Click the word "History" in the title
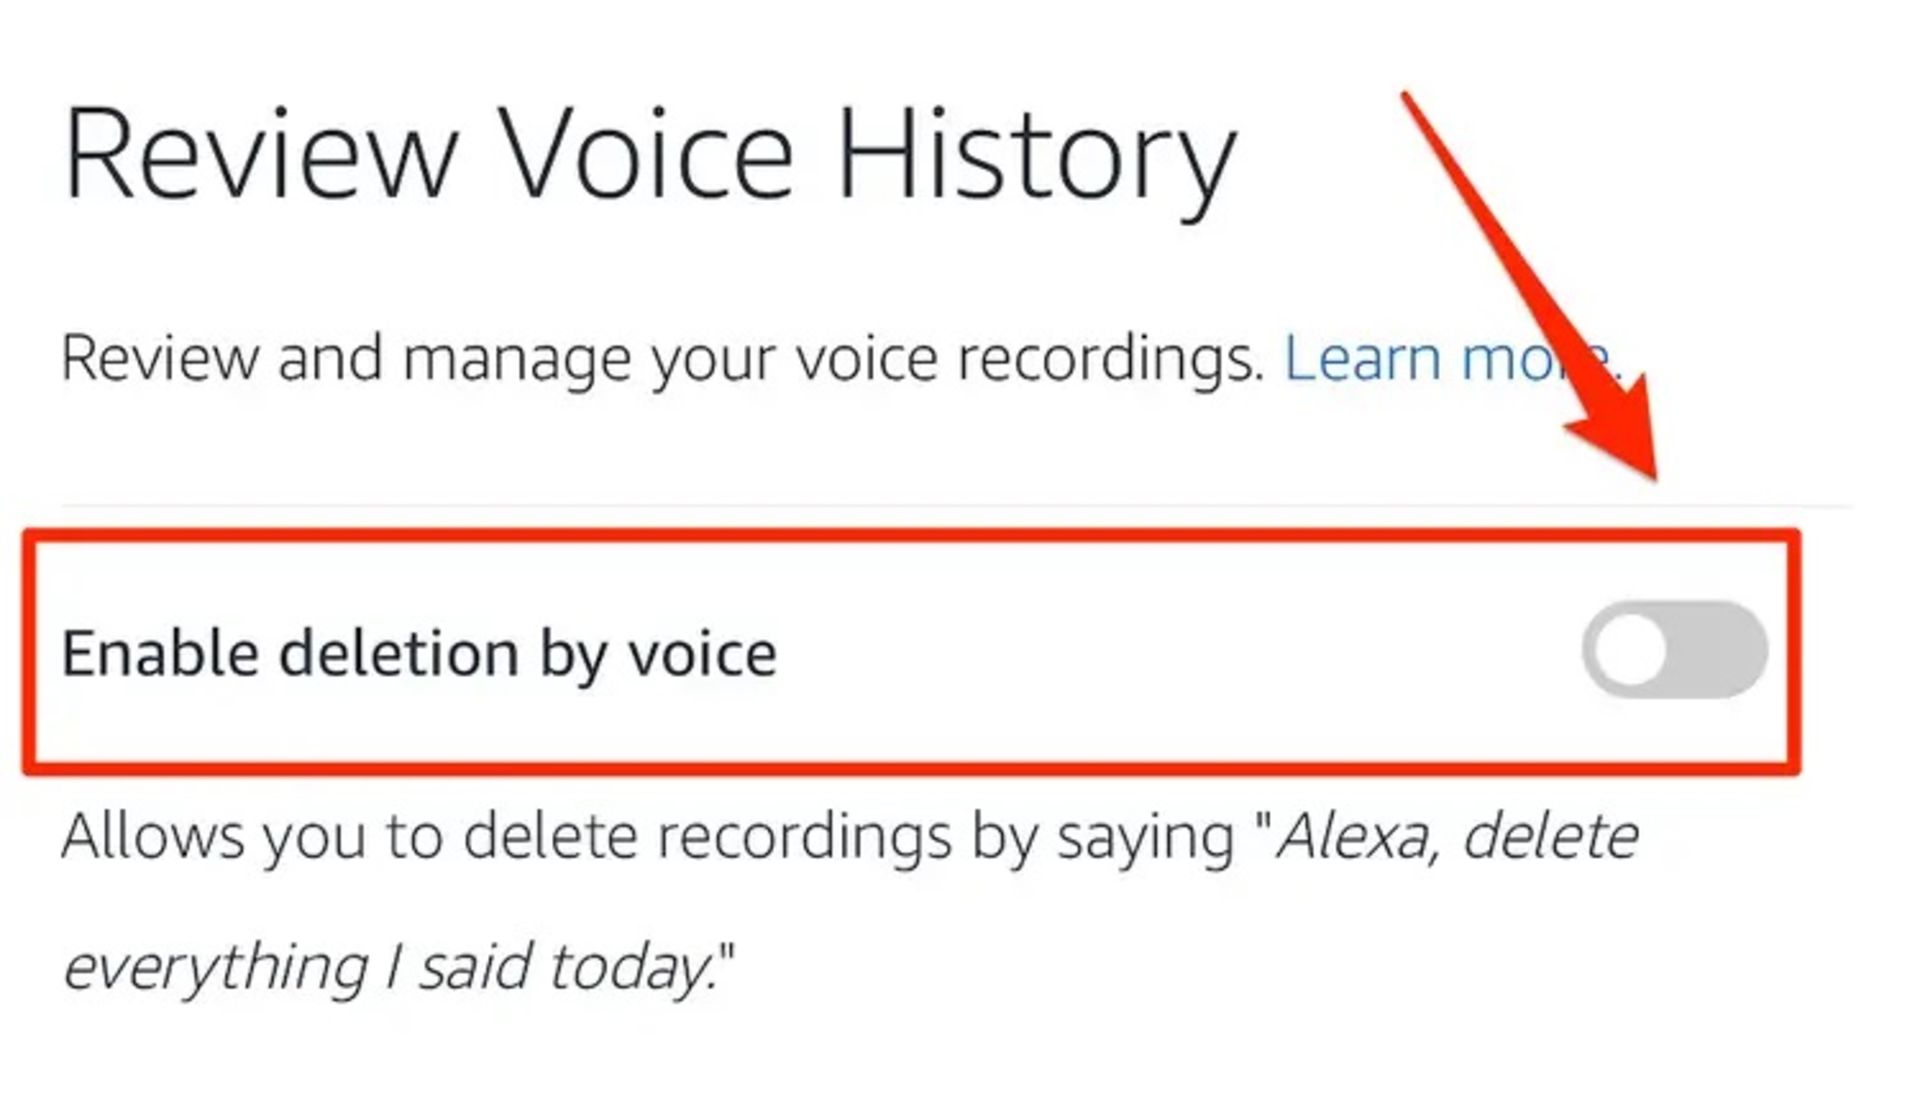The height and width of the screenshot is (1119, 1920). click(1037, 157)
